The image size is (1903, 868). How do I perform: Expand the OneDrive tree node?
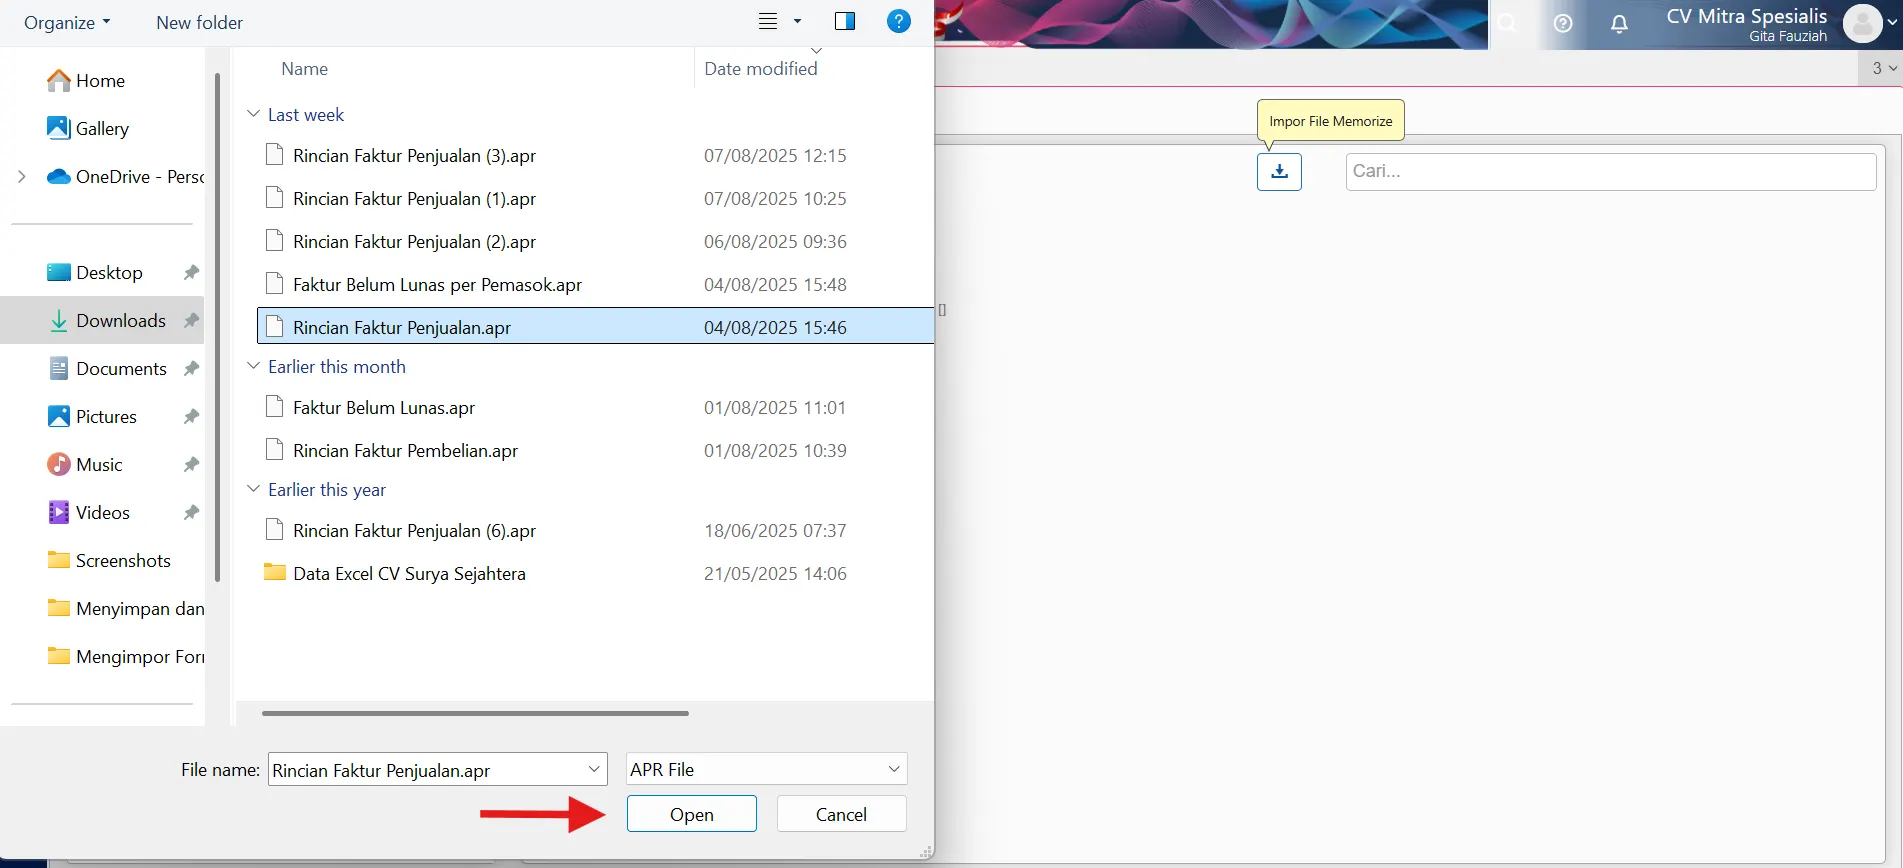pyautogui.click(x=22, y=177)
